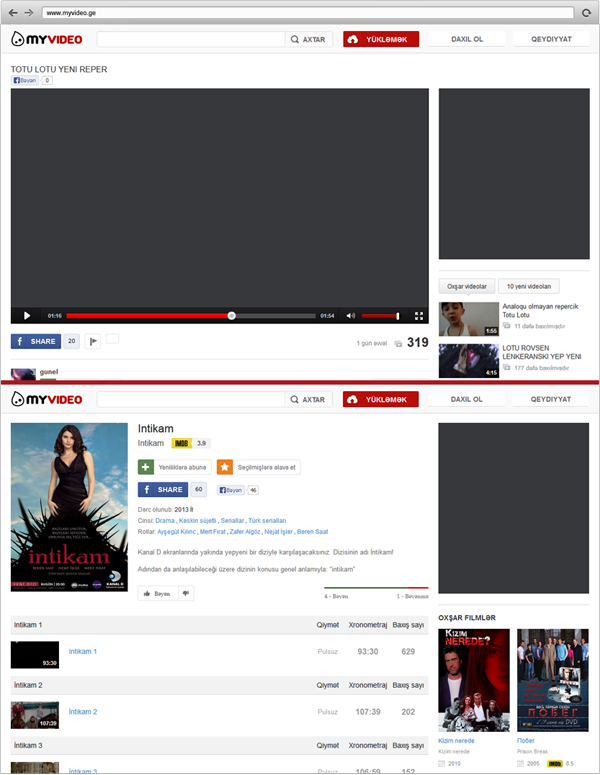The width and height of the screenshot is (600, 775).
Task: Click the browser reload icon
Action: [586, 12]
